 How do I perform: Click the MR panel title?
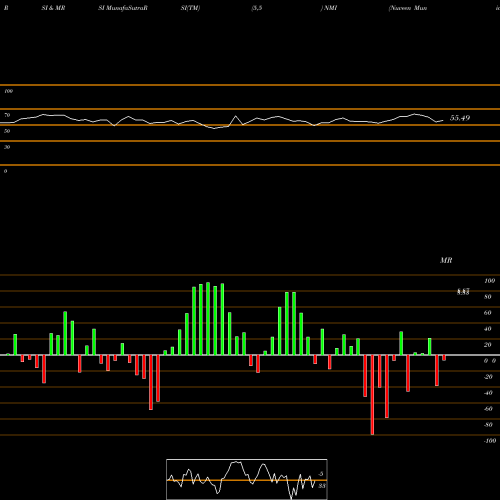click(446, 260)
